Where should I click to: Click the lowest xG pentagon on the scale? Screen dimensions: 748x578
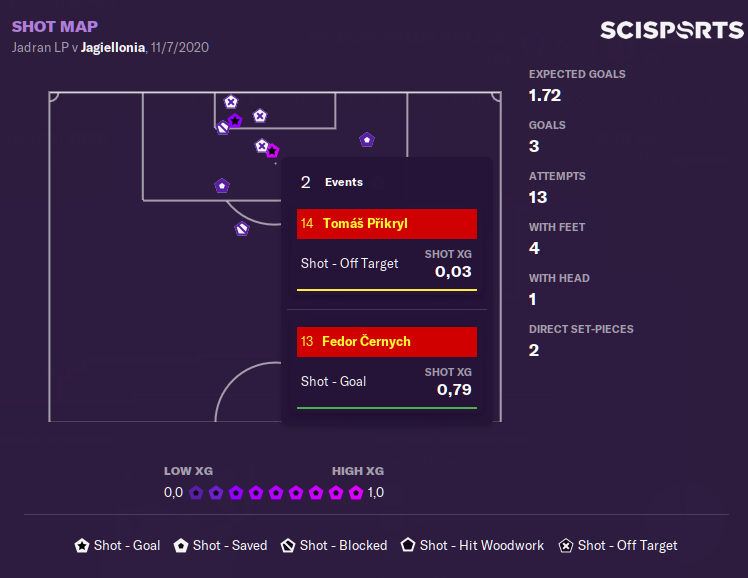pos(197,492)
